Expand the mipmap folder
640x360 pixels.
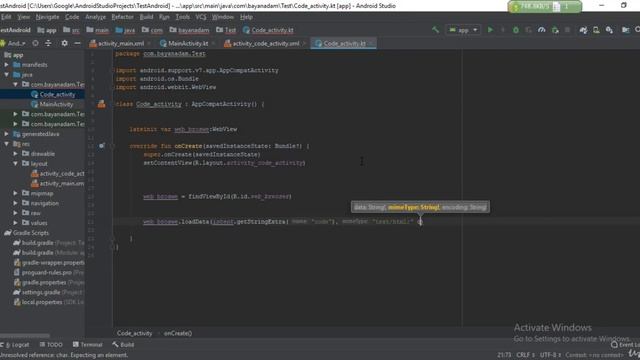pyautogui.click(x=16, y=193)
